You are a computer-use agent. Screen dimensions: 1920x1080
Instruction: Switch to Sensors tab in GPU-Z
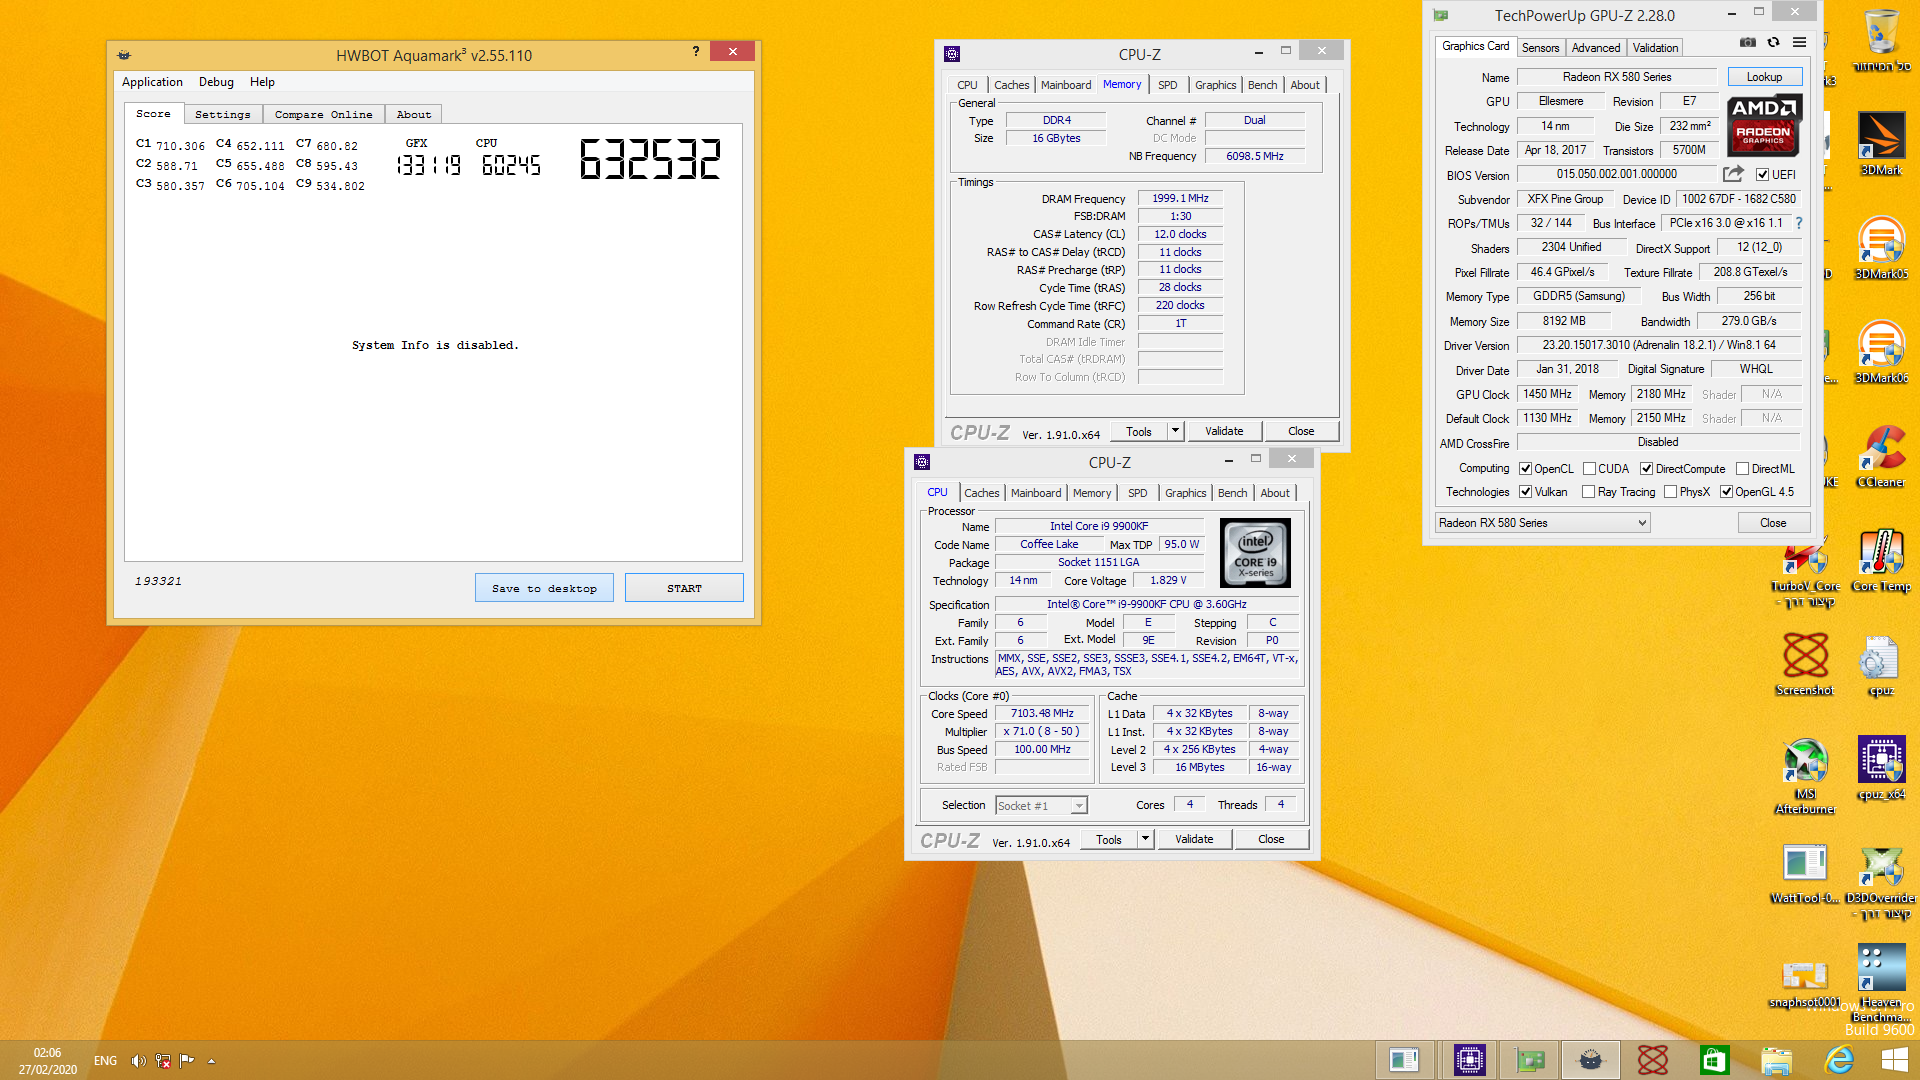pyautogui.click(x=1540, y=47)
